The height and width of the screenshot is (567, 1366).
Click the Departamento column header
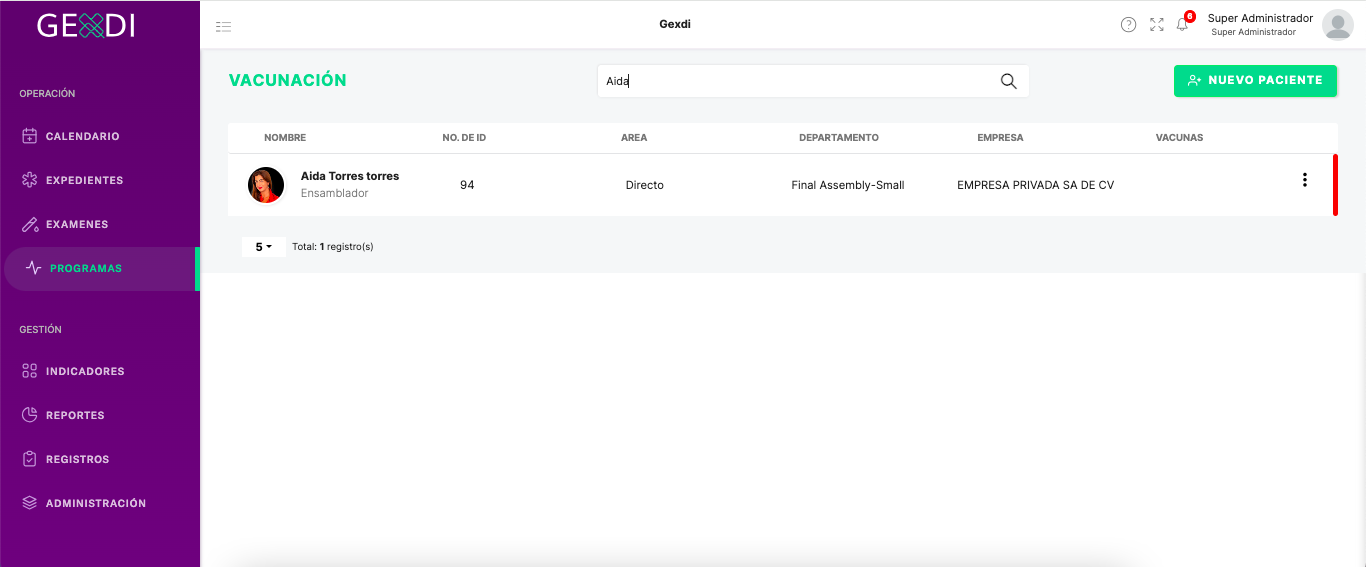839,138
